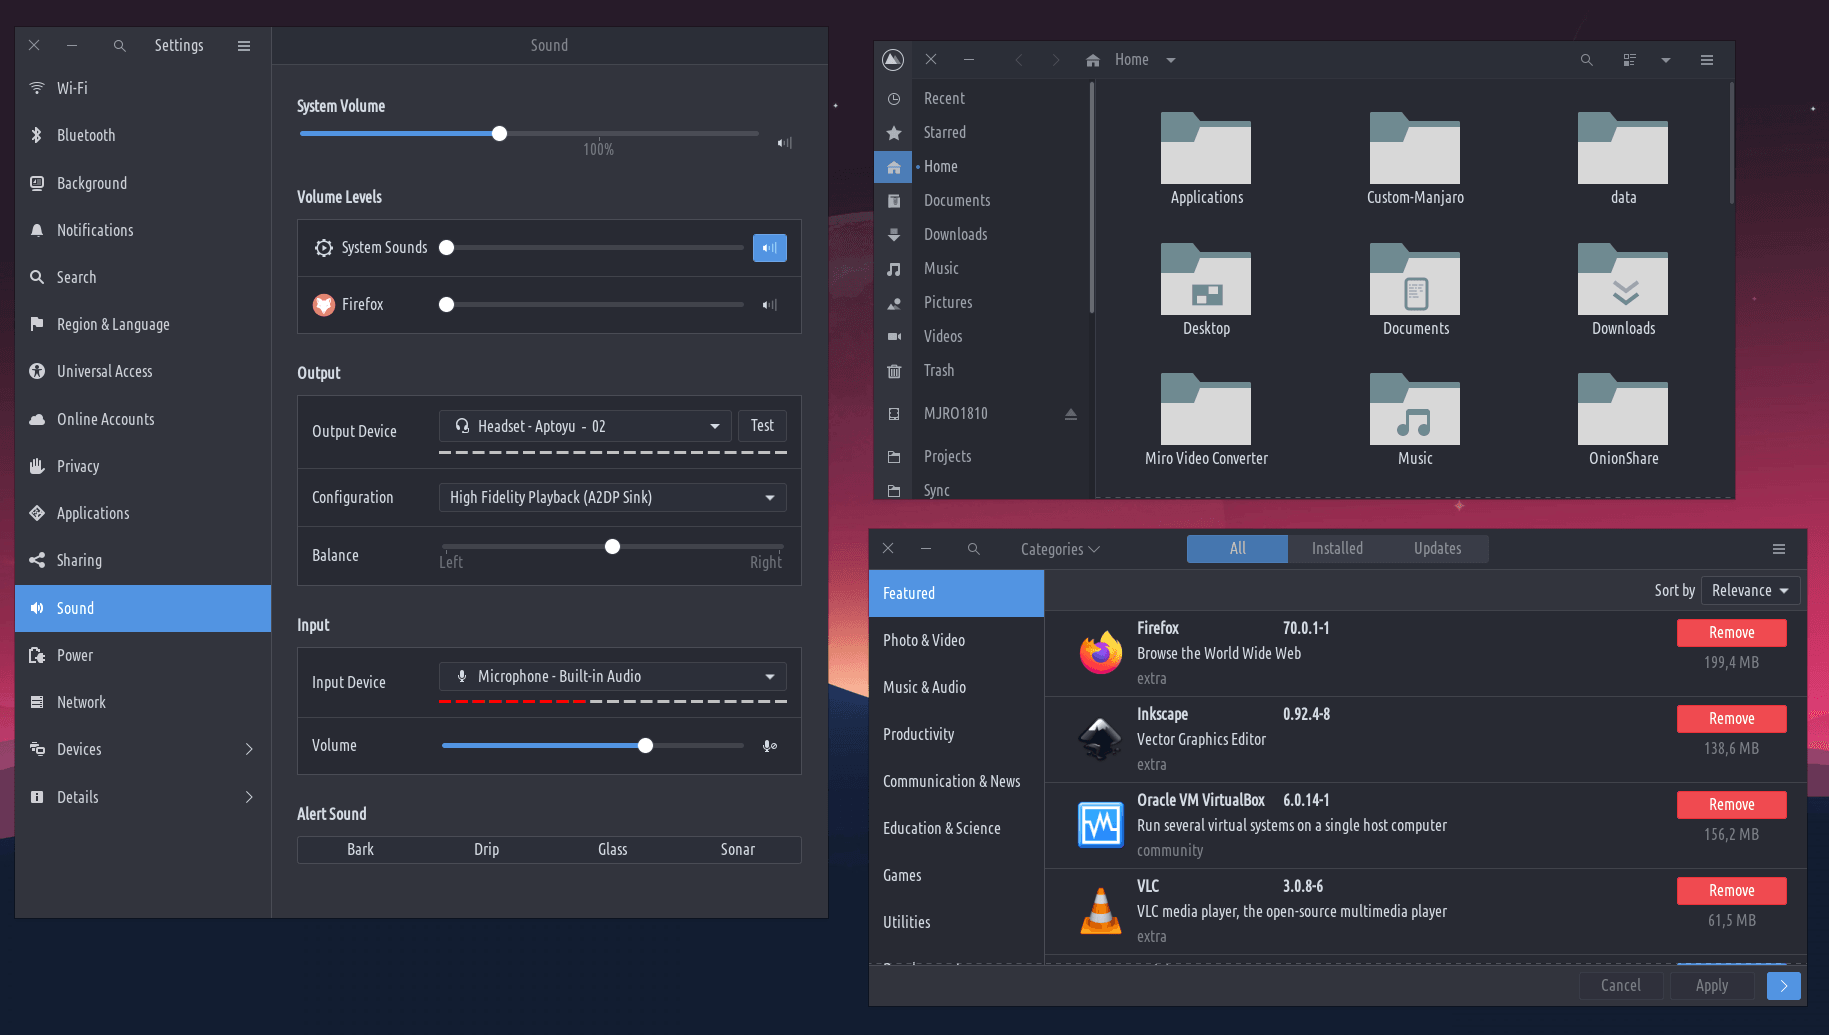Select the Glass alert sound
This screenshot has width=1829, height=1035.
(612, 850)
